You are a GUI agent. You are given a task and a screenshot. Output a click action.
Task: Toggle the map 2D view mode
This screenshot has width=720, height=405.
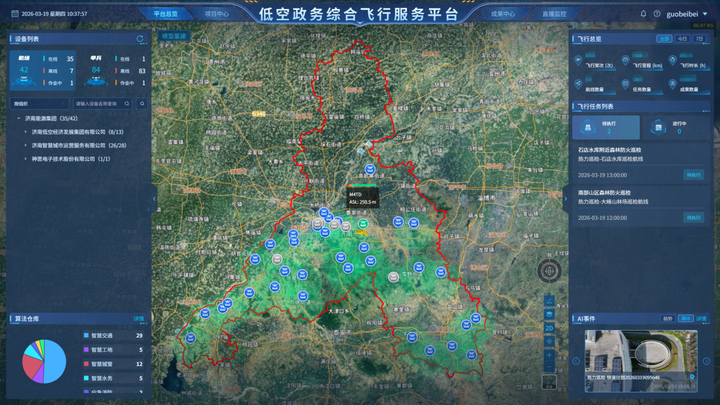click(549, 327)
